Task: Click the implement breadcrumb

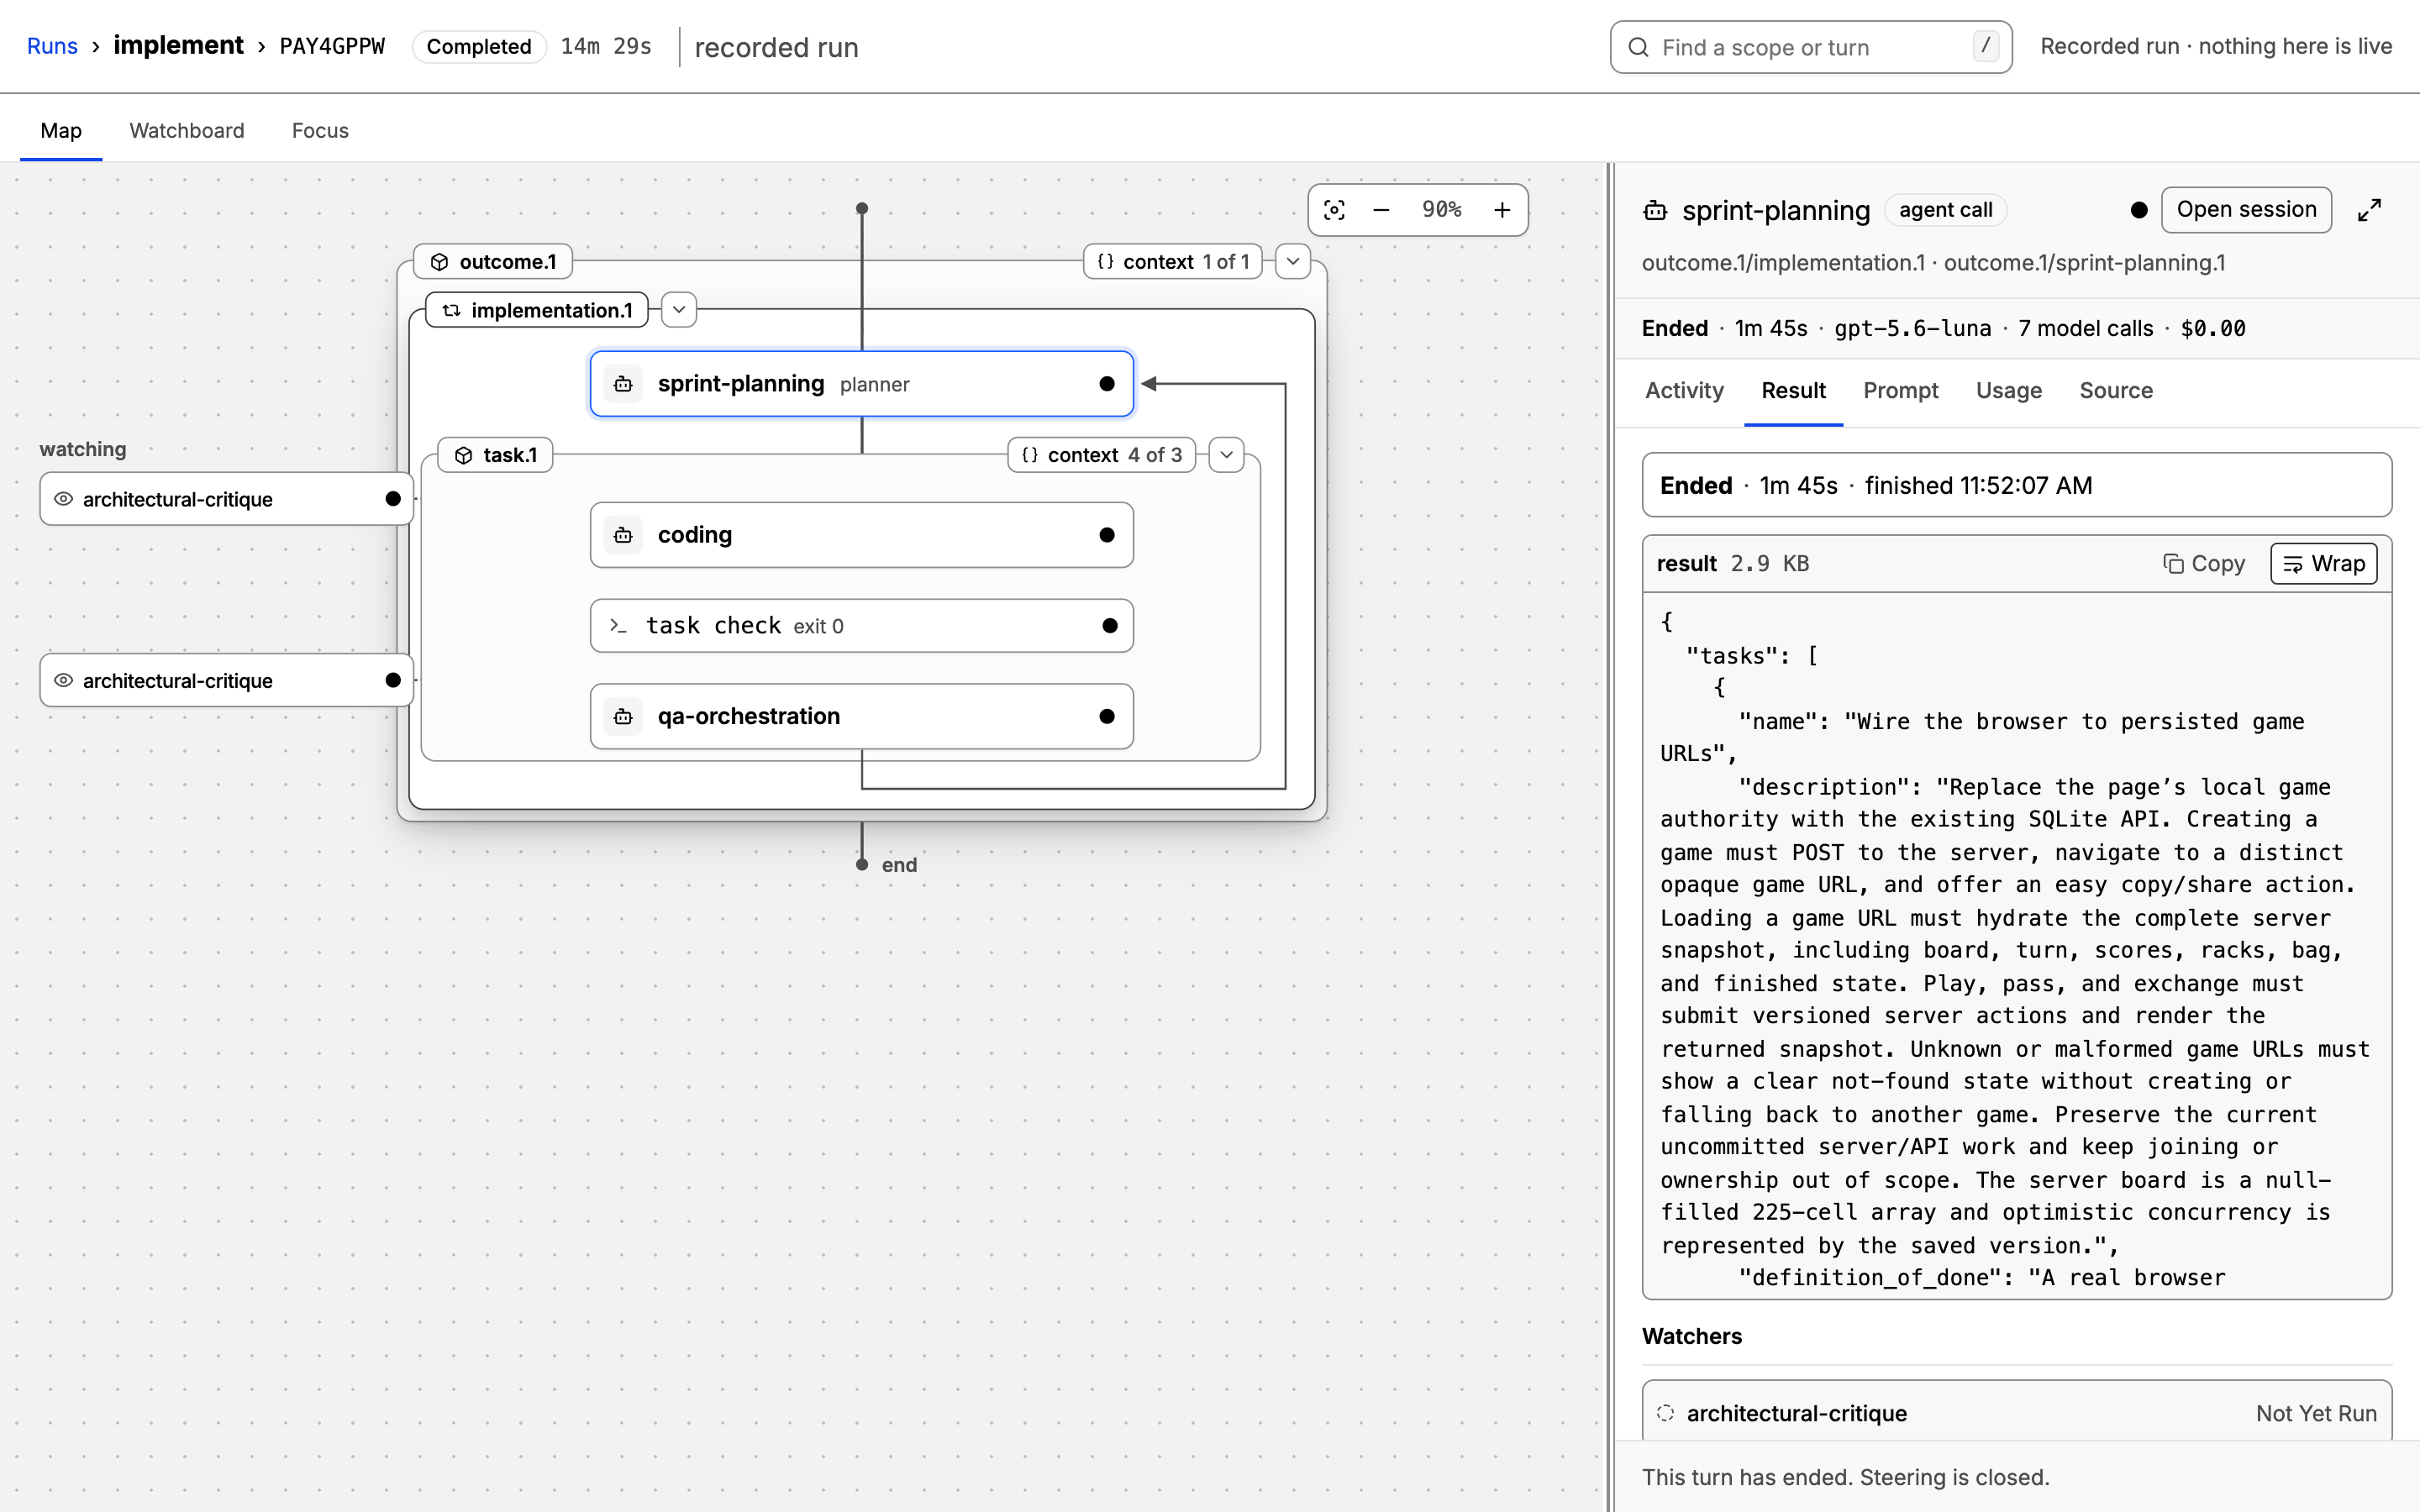Action: [178, 46]
